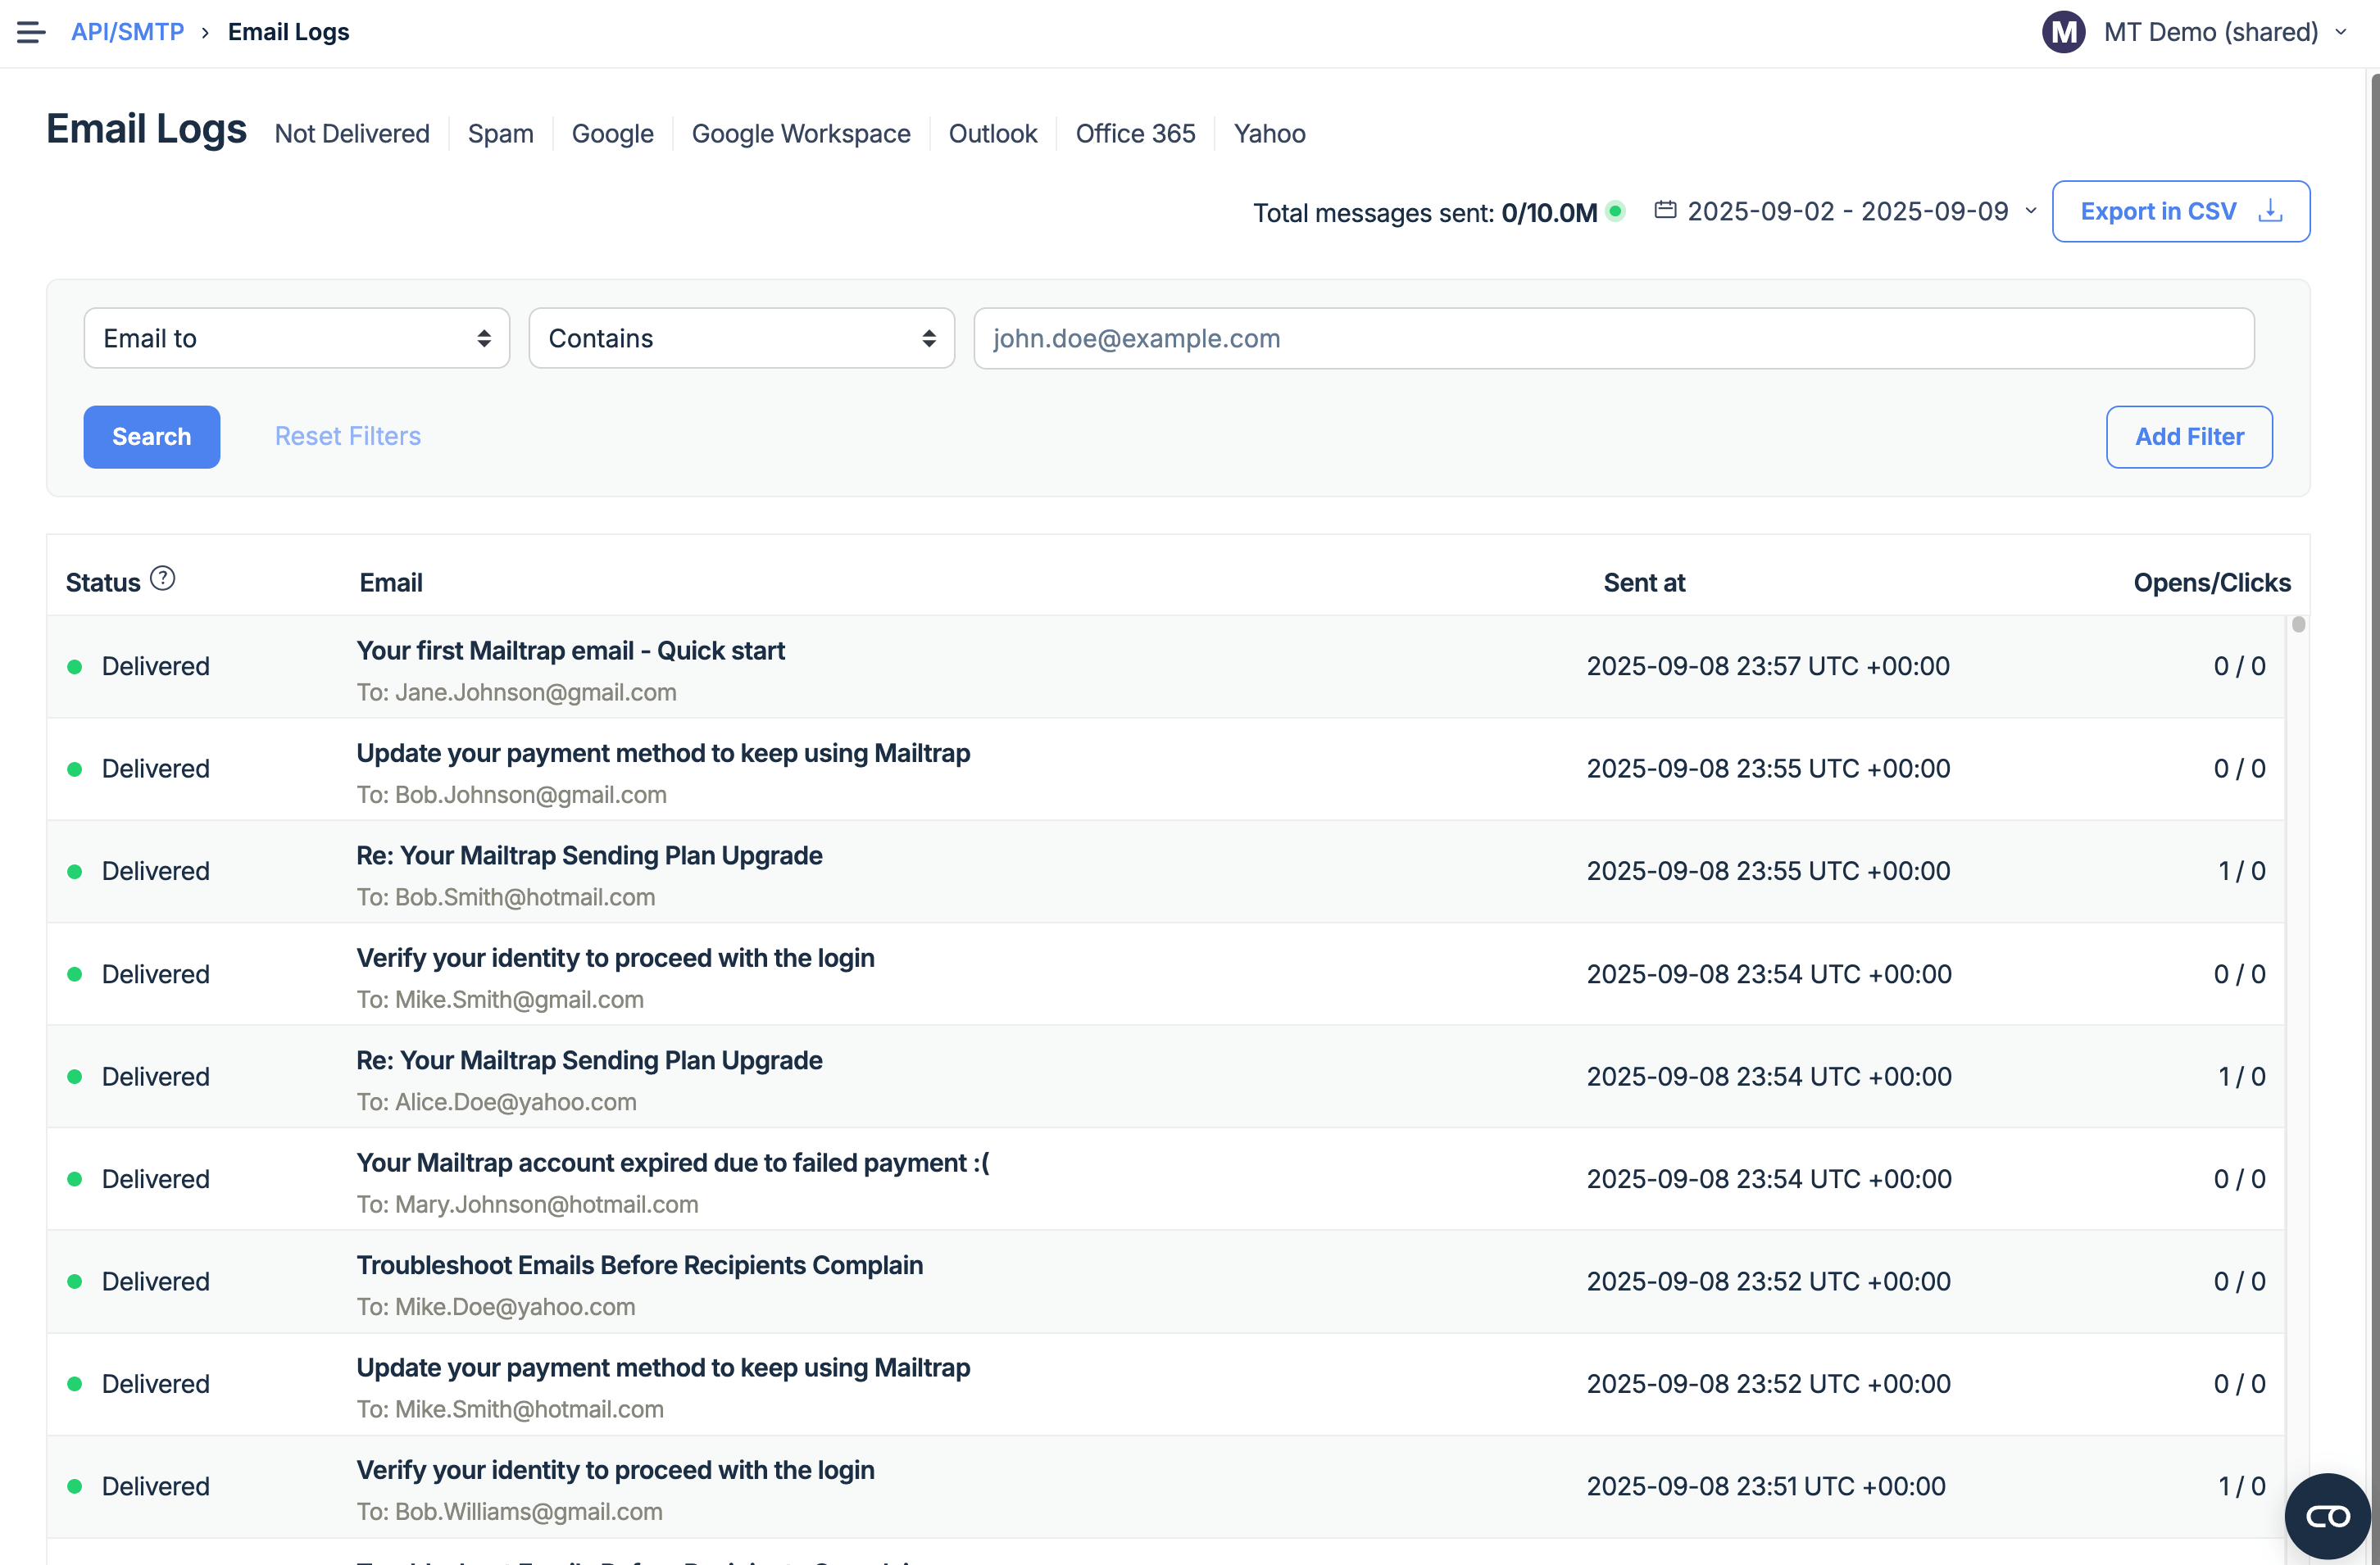Click the Add Filter button
2380x1565 pixels.
point(2189,437)
